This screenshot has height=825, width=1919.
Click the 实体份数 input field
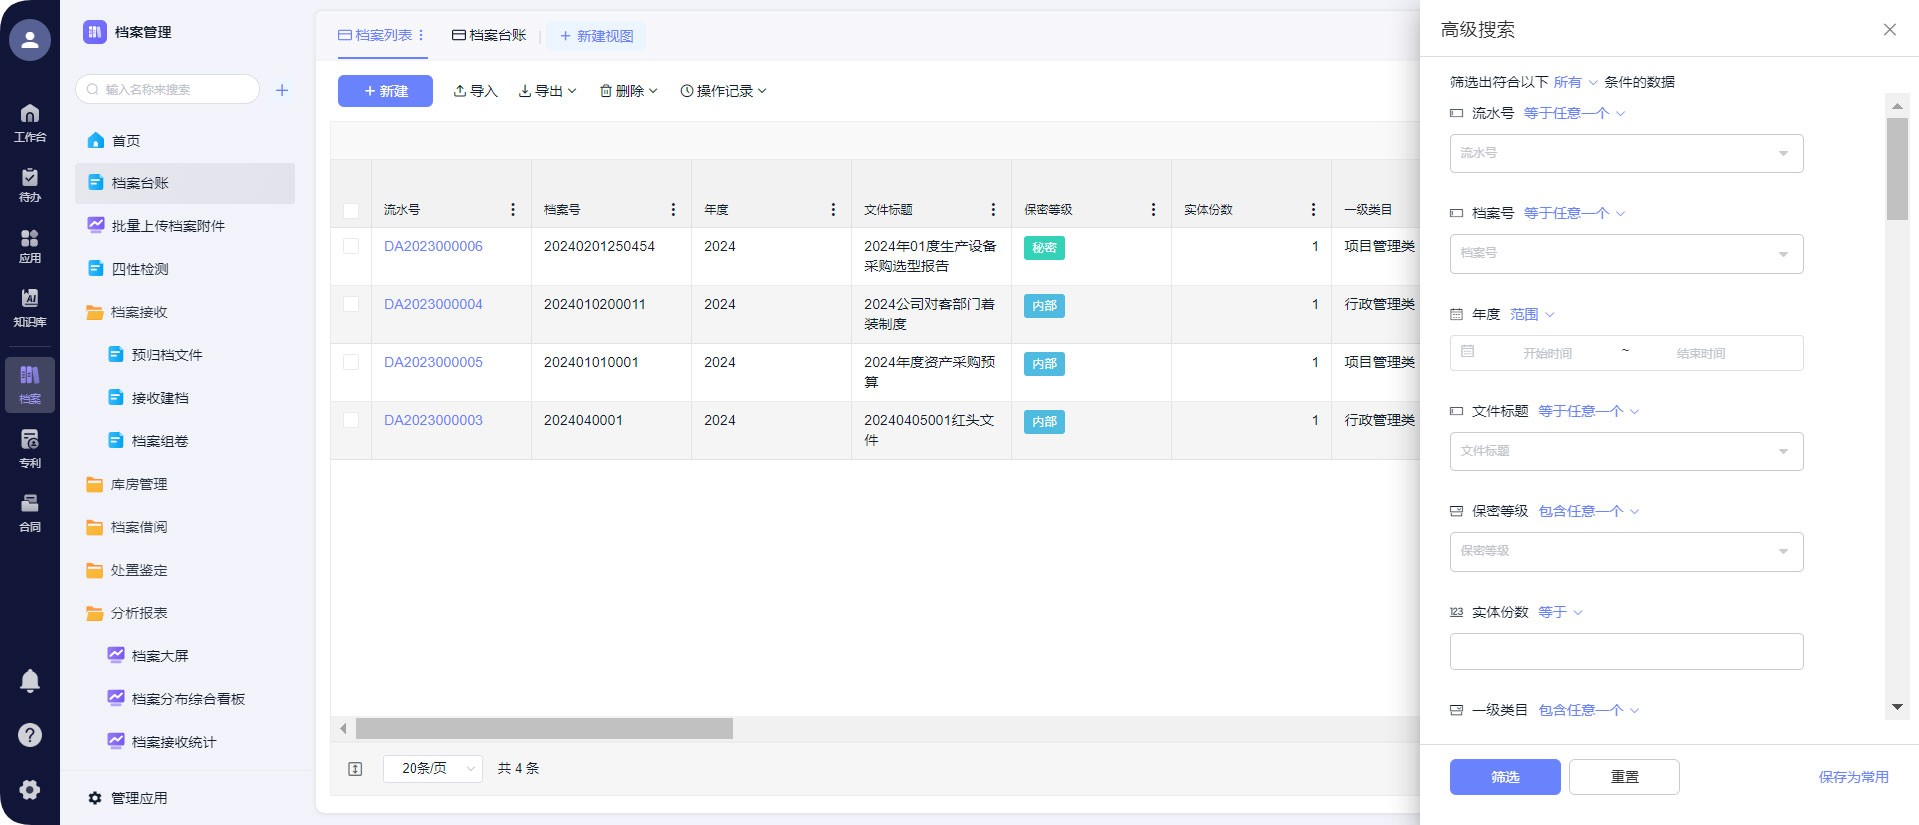pyautogui.click(x=1625, y=652)
